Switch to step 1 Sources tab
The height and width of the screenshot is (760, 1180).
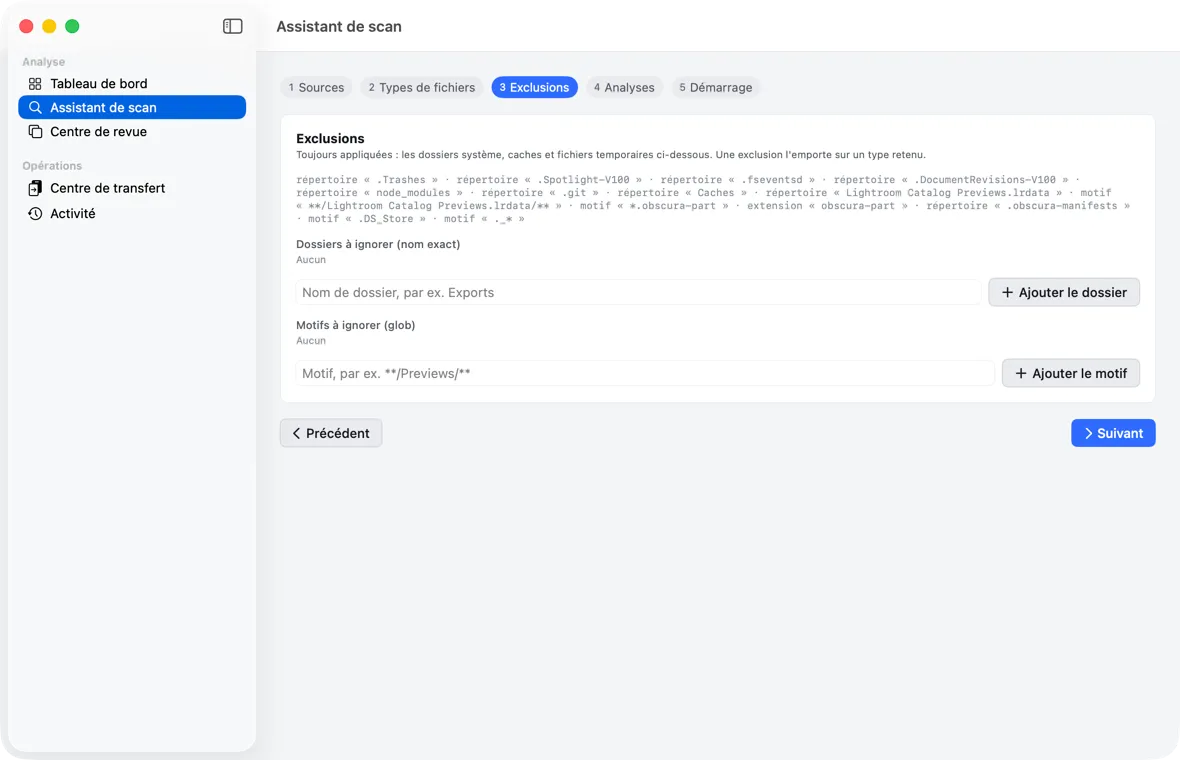pos(316,87)
